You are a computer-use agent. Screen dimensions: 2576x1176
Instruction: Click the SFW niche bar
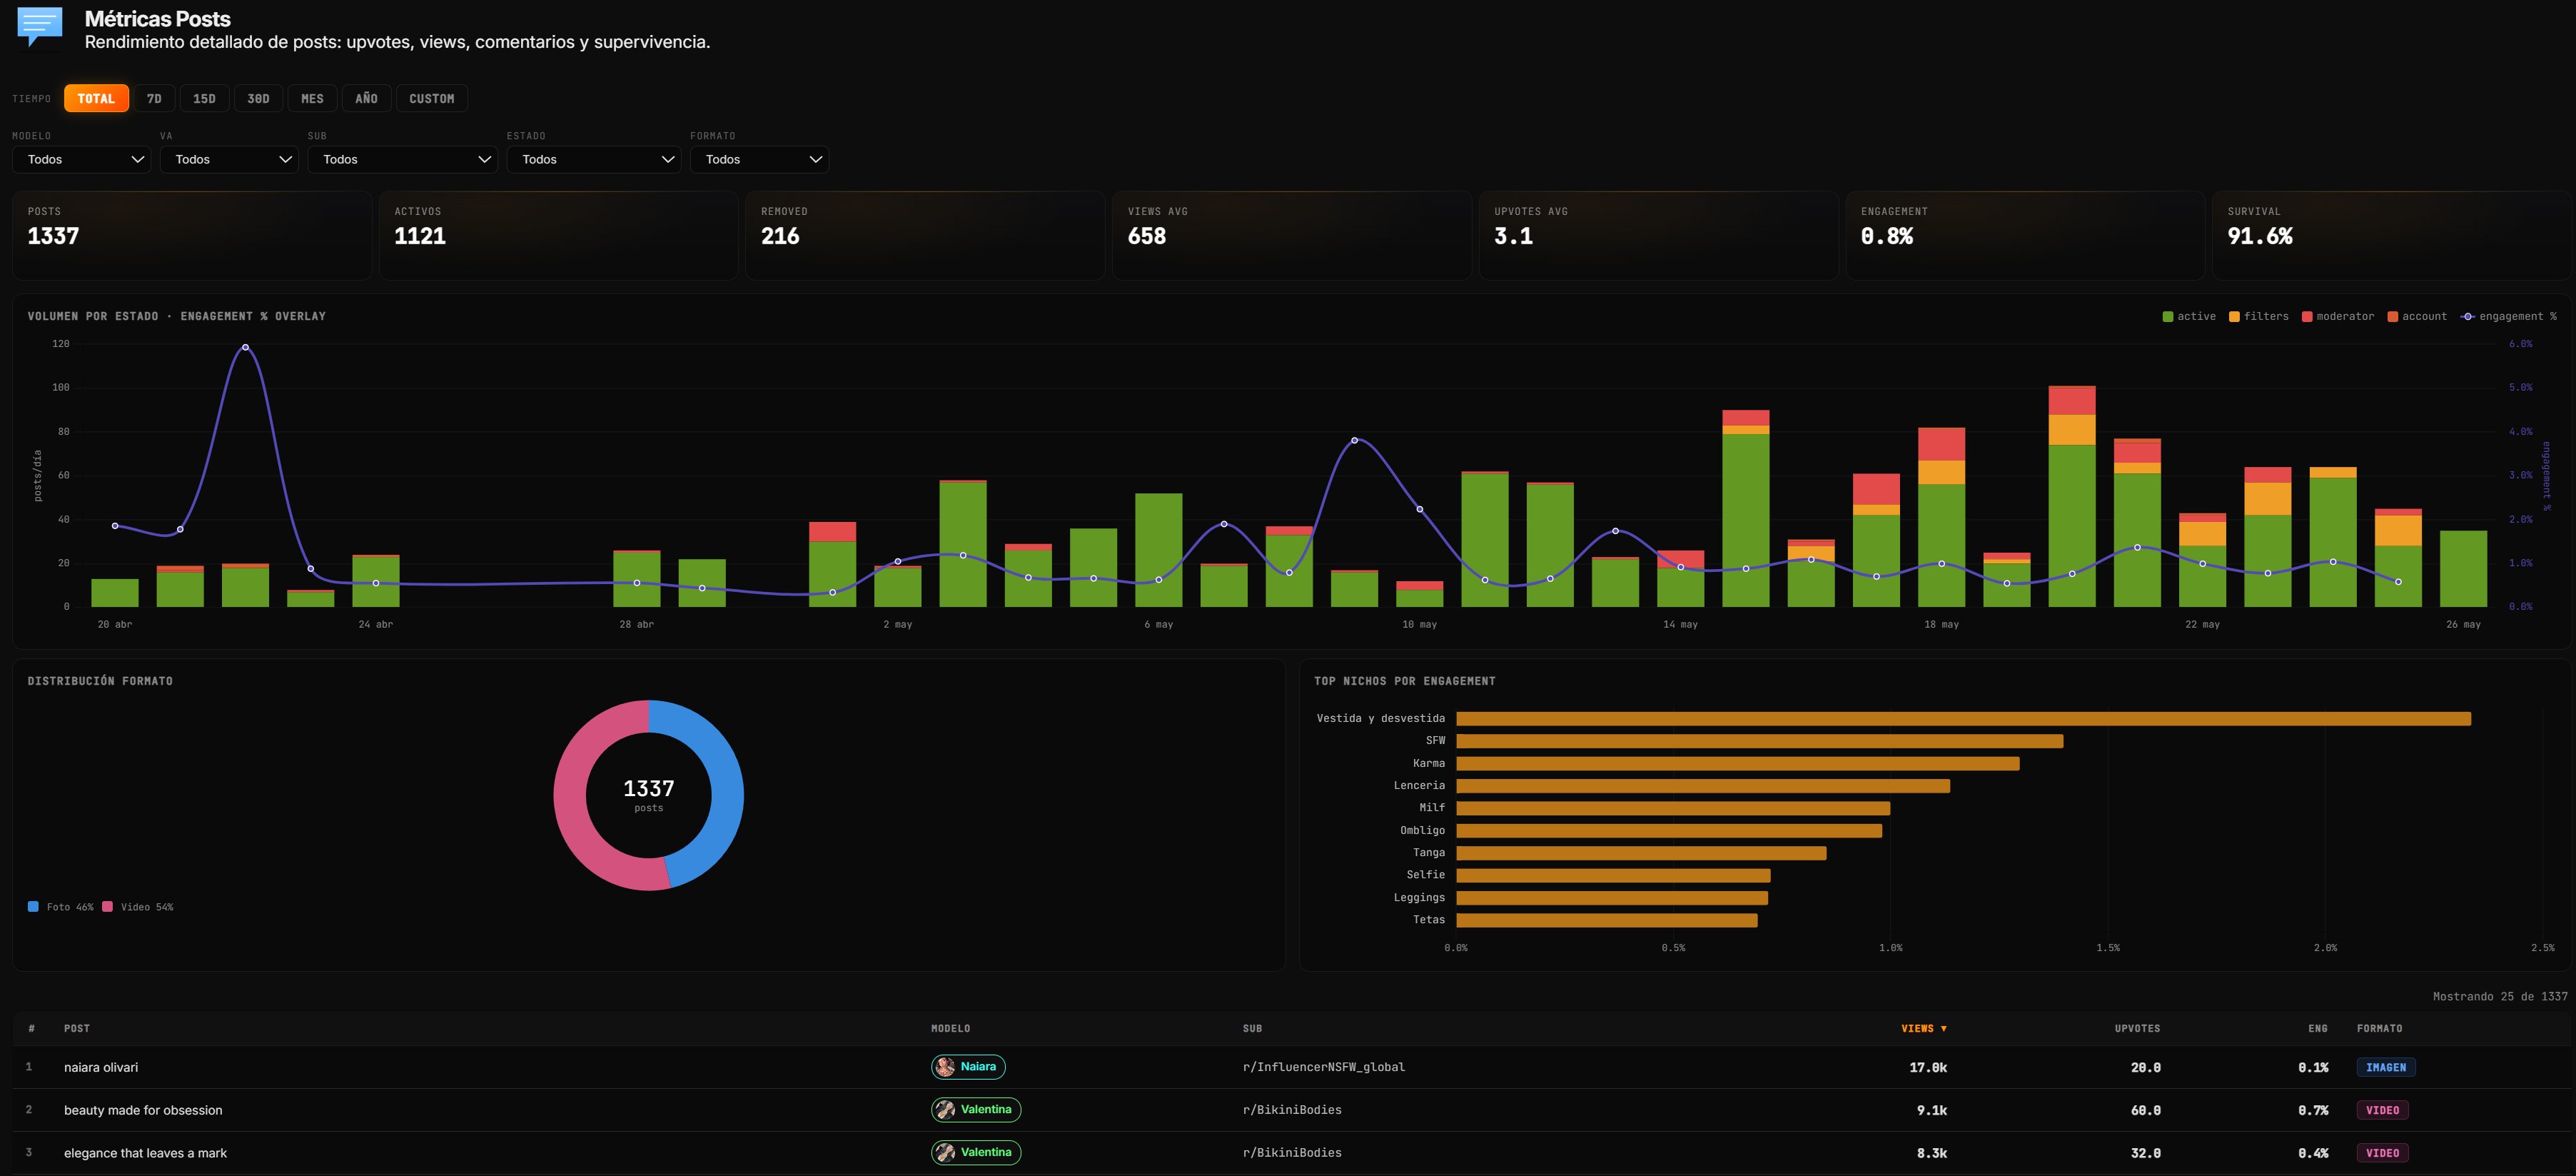[x=1759, y=741]
